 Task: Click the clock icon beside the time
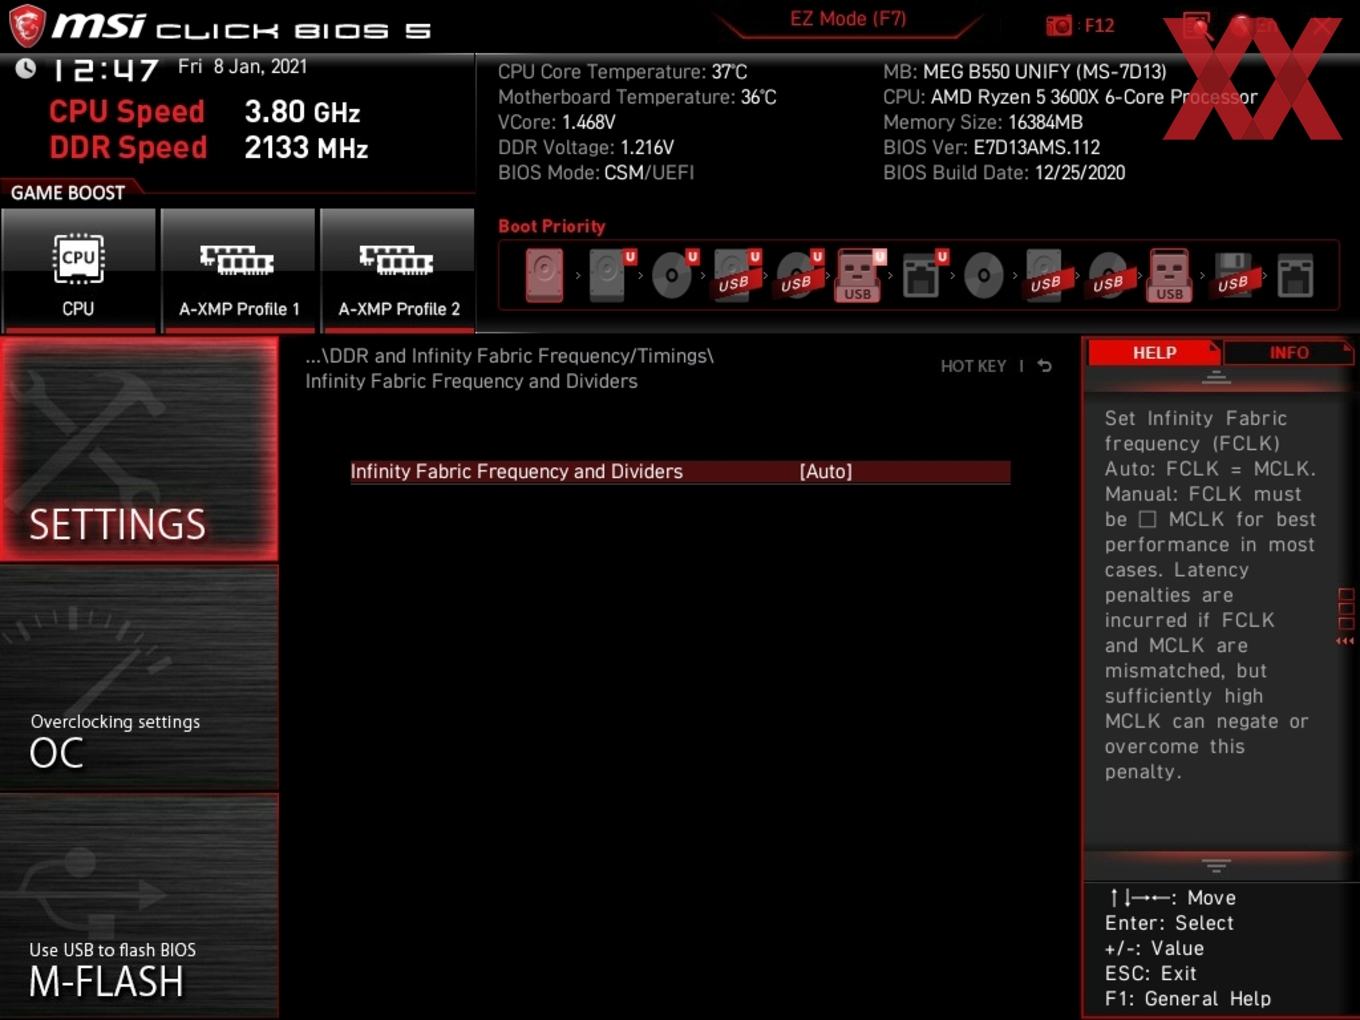pyautogui.click(x=26, y=68)
